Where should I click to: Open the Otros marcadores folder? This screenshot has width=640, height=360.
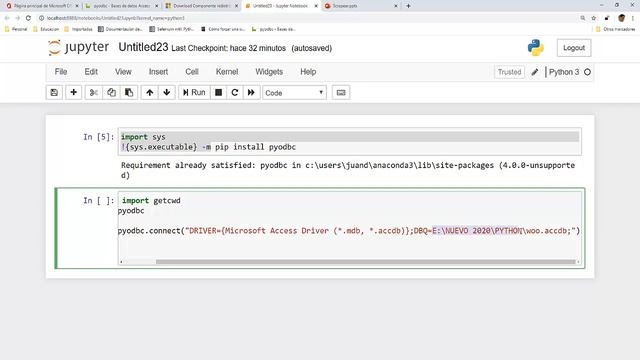[616, 29]
